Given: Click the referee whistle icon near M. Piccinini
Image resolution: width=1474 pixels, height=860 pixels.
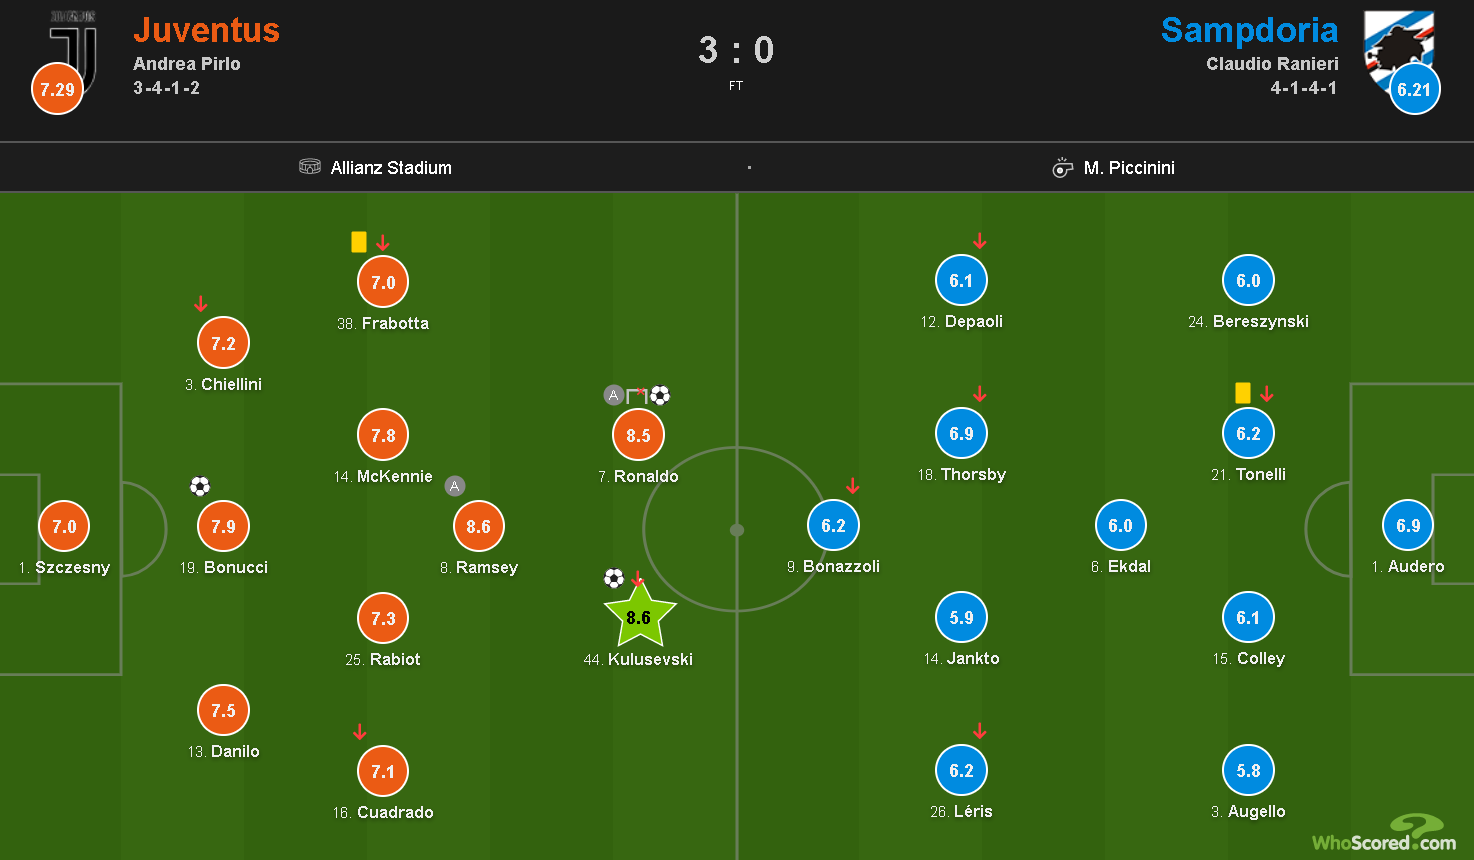Looking at the screenshot, I should pos(1062,168).
